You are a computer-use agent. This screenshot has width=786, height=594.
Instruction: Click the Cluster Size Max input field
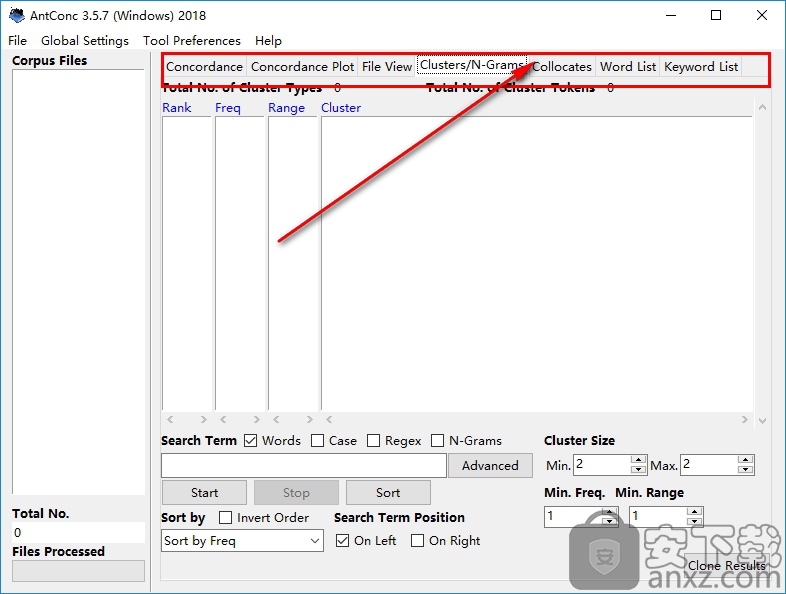click(710, 465)
